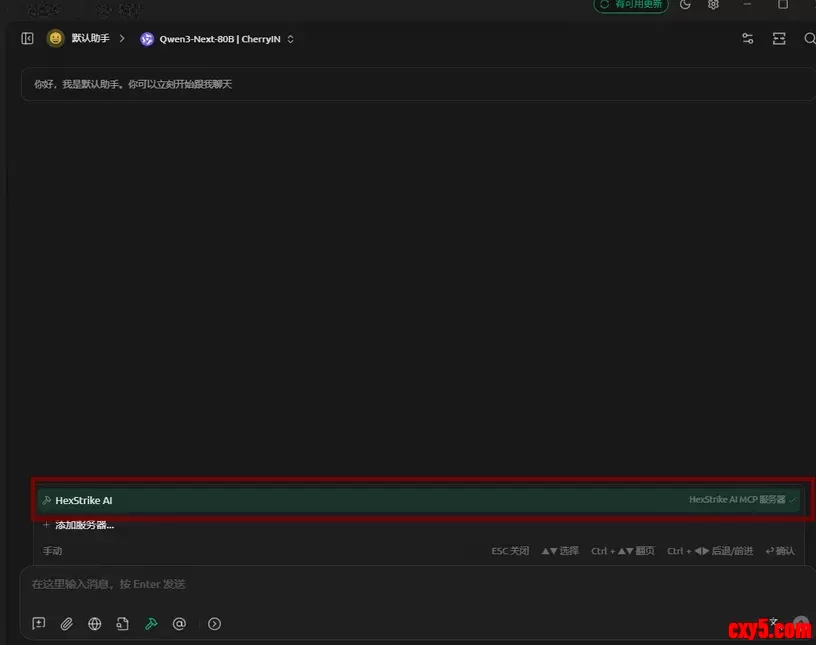
Task: Open the Qwen3-Next-80B model selector dropdown
Action: pos(217,39)
